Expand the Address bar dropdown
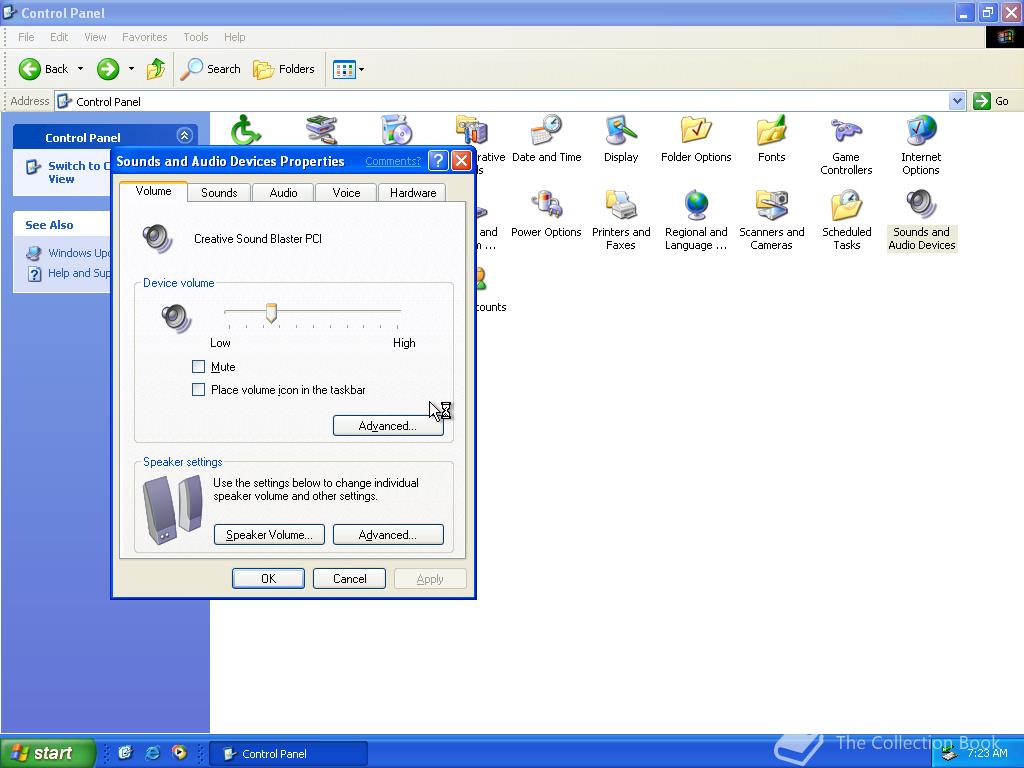This screenshot has height=768, width=1024. (957, 101)
